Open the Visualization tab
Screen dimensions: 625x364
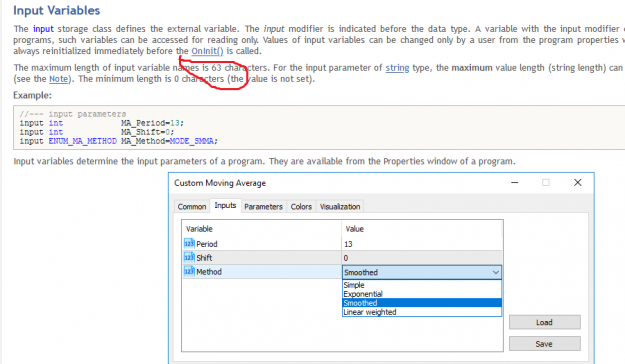tap(340, 207)
